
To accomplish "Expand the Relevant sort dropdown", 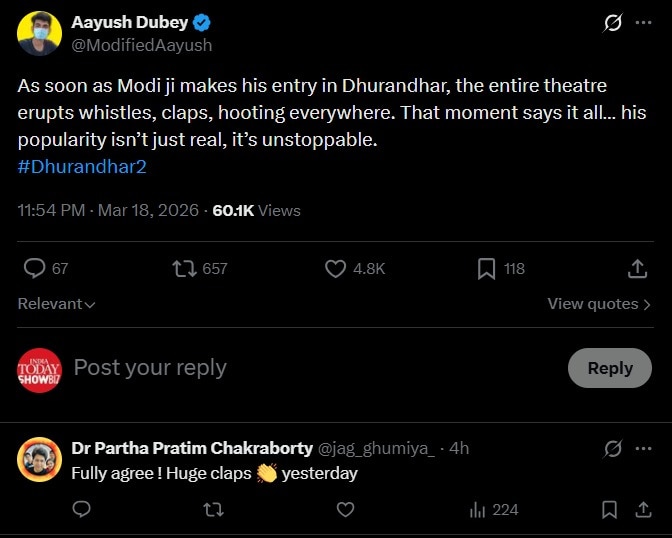I will click(x=56, y=304).
